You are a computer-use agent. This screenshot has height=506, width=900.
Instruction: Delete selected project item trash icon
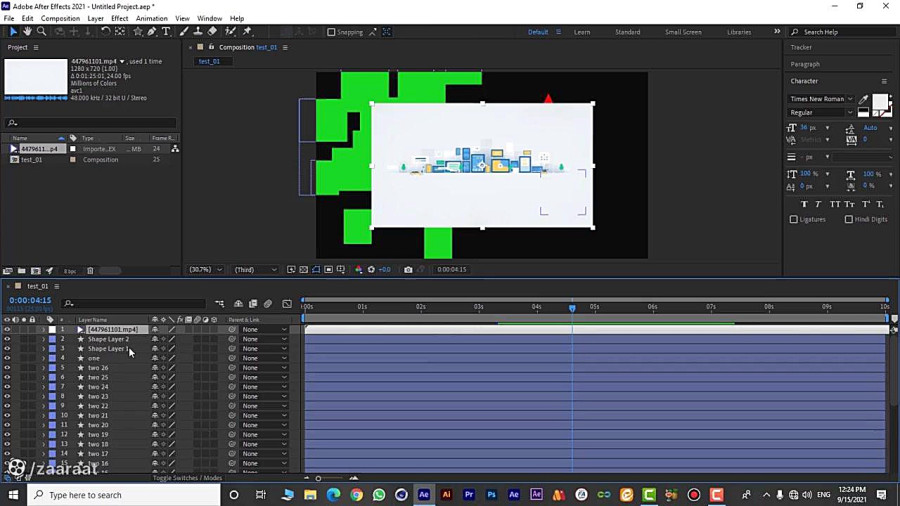tap(90, 271)
